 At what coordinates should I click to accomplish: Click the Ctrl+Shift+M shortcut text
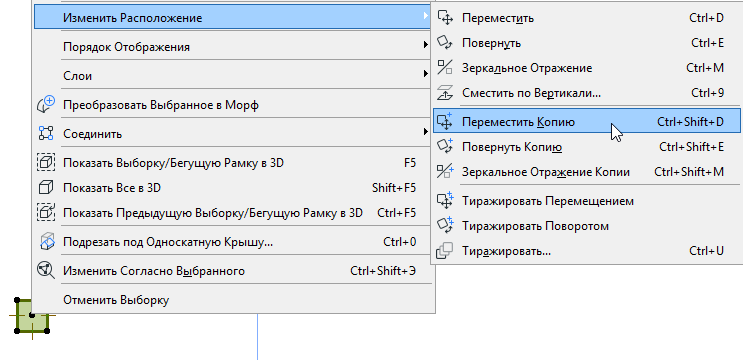[689, 171]
